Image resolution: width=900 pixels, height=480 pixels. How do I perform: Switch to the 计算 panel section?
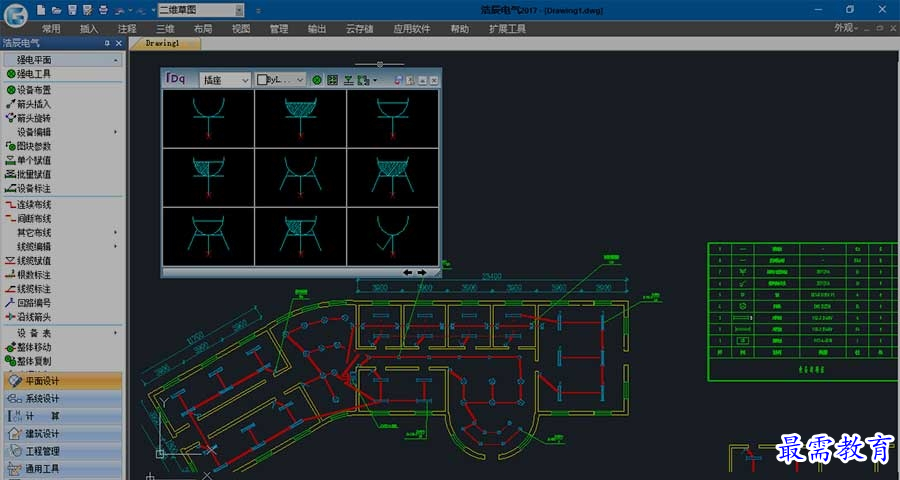coord(63,416)
